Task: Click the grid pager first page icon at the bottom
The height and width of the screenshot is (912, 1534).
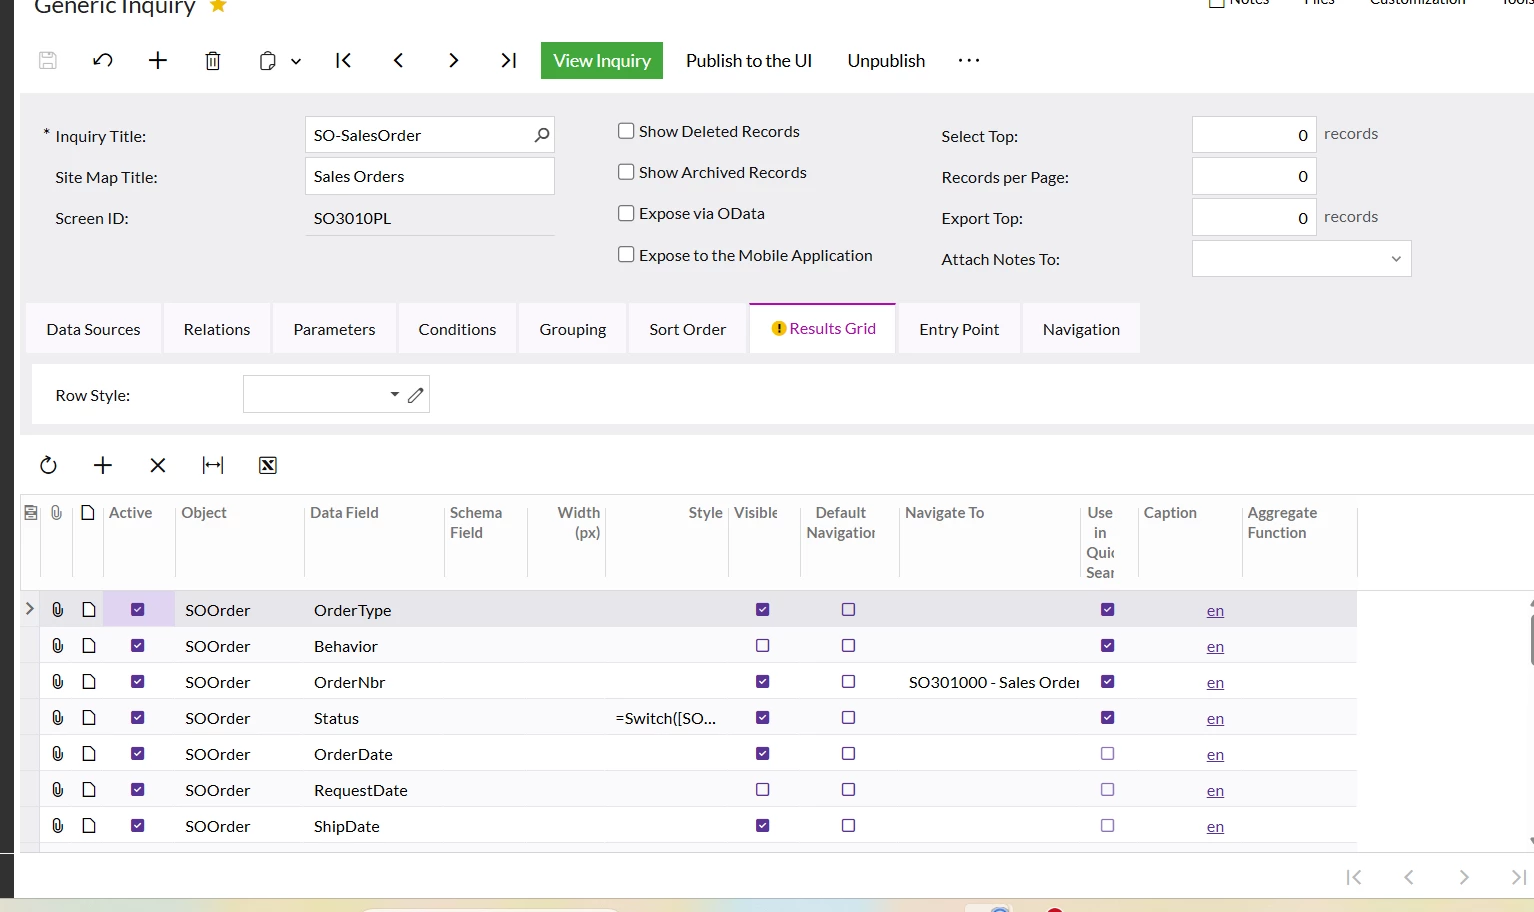Action: click(x=1354, y=877)
